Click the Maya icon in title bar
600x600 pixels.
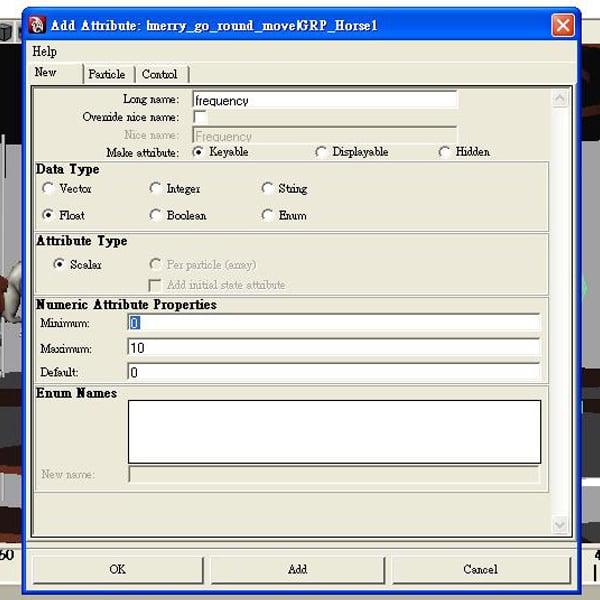37,25
